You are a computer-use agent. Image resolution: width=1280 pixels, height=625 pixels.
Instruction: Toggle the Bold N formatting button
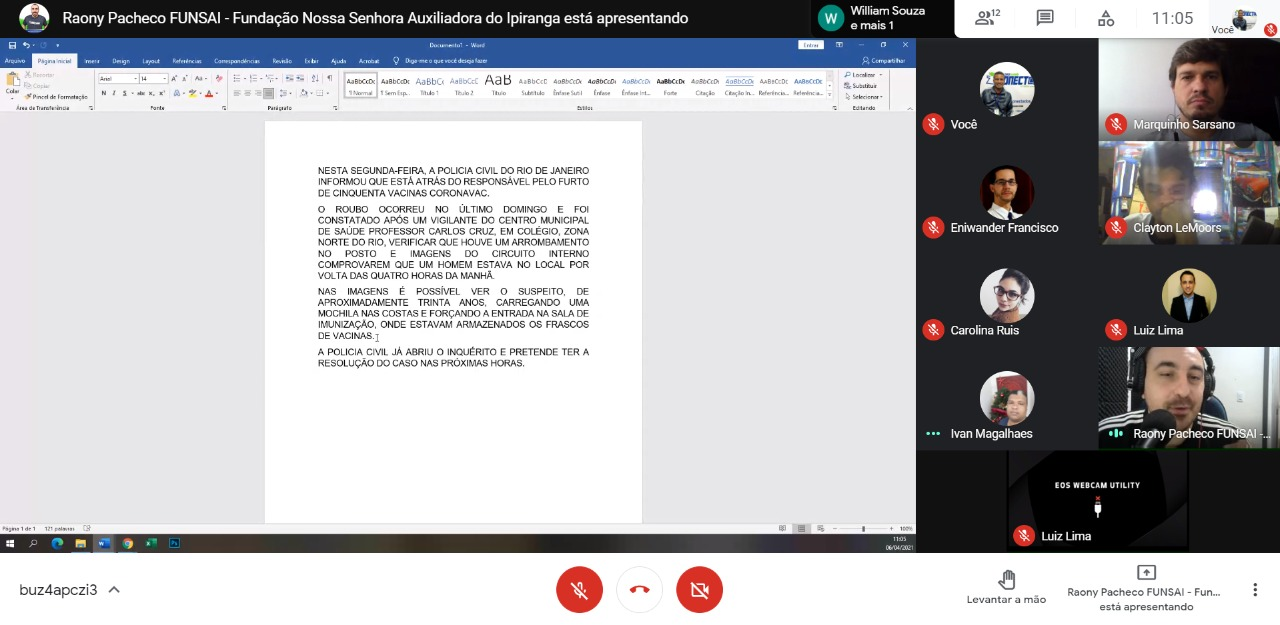point(104,93)
